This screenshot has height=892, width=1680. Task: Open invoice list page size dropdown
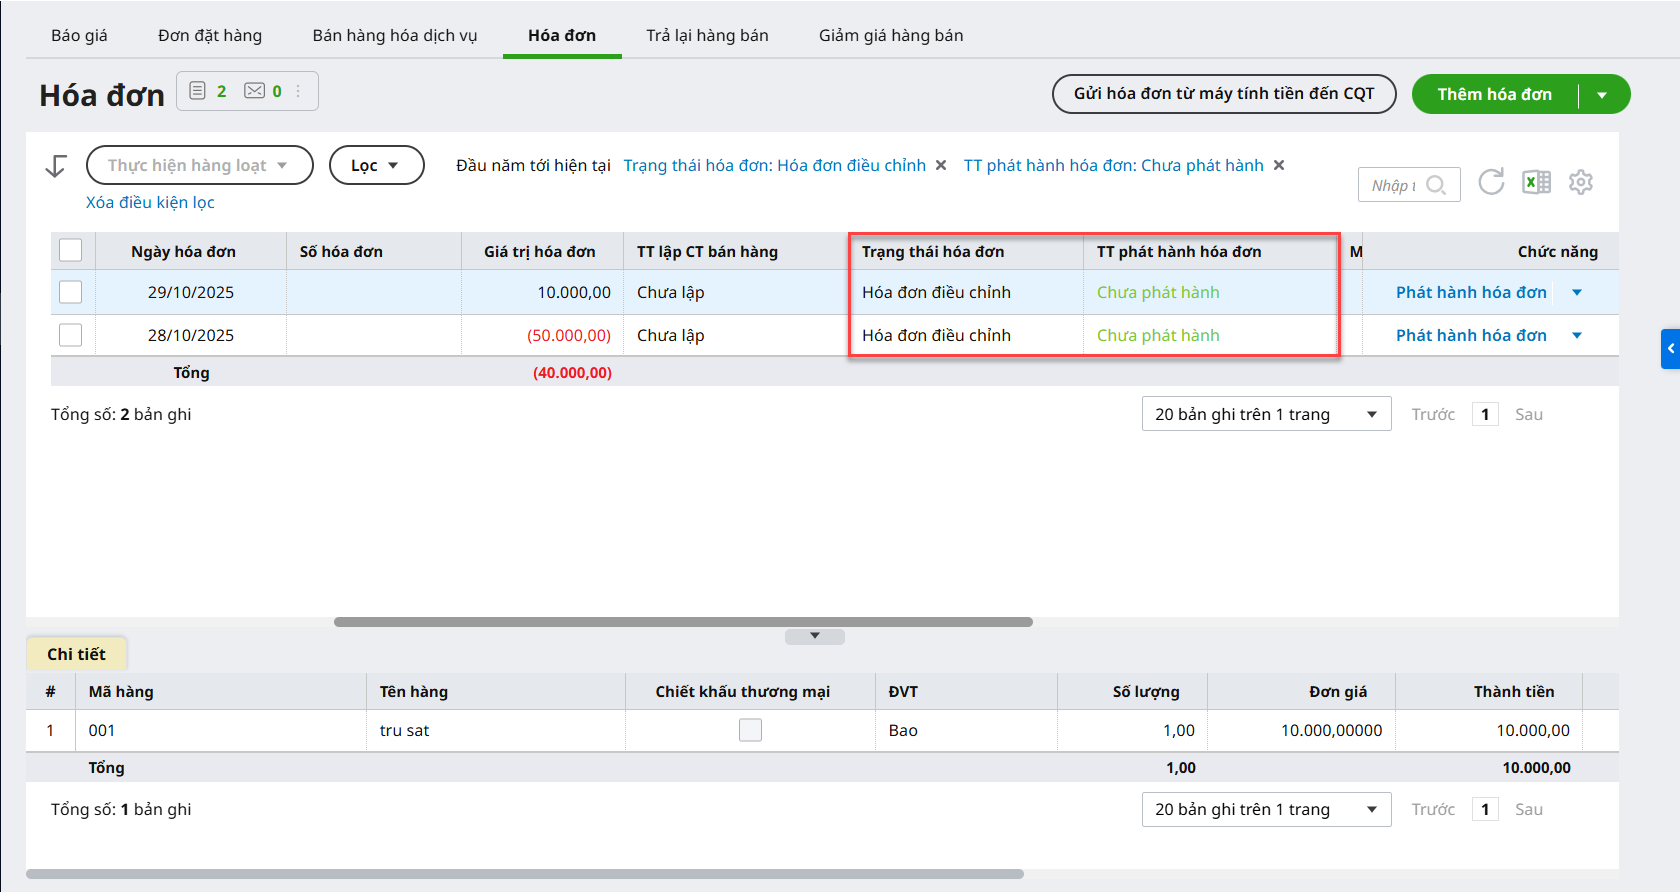(x=1266, y=414)
